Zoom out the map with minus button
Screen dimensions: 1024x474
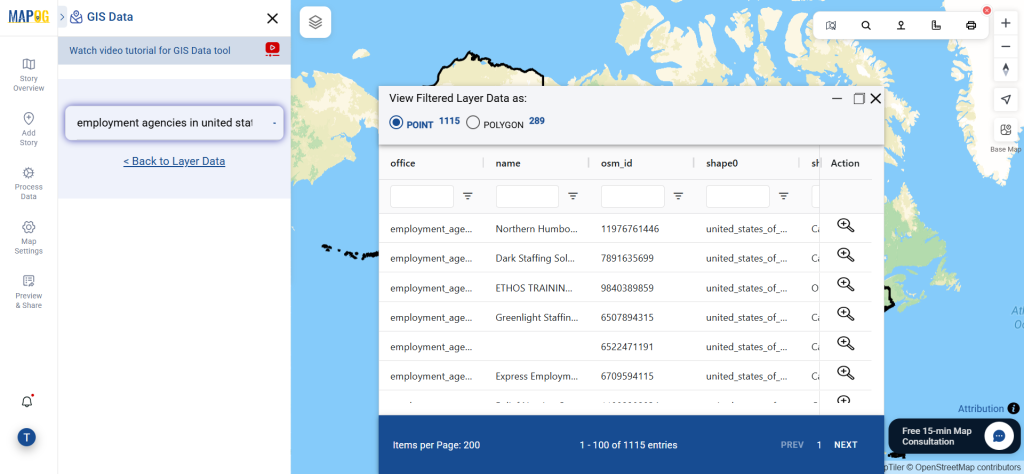click(1006, 46)
